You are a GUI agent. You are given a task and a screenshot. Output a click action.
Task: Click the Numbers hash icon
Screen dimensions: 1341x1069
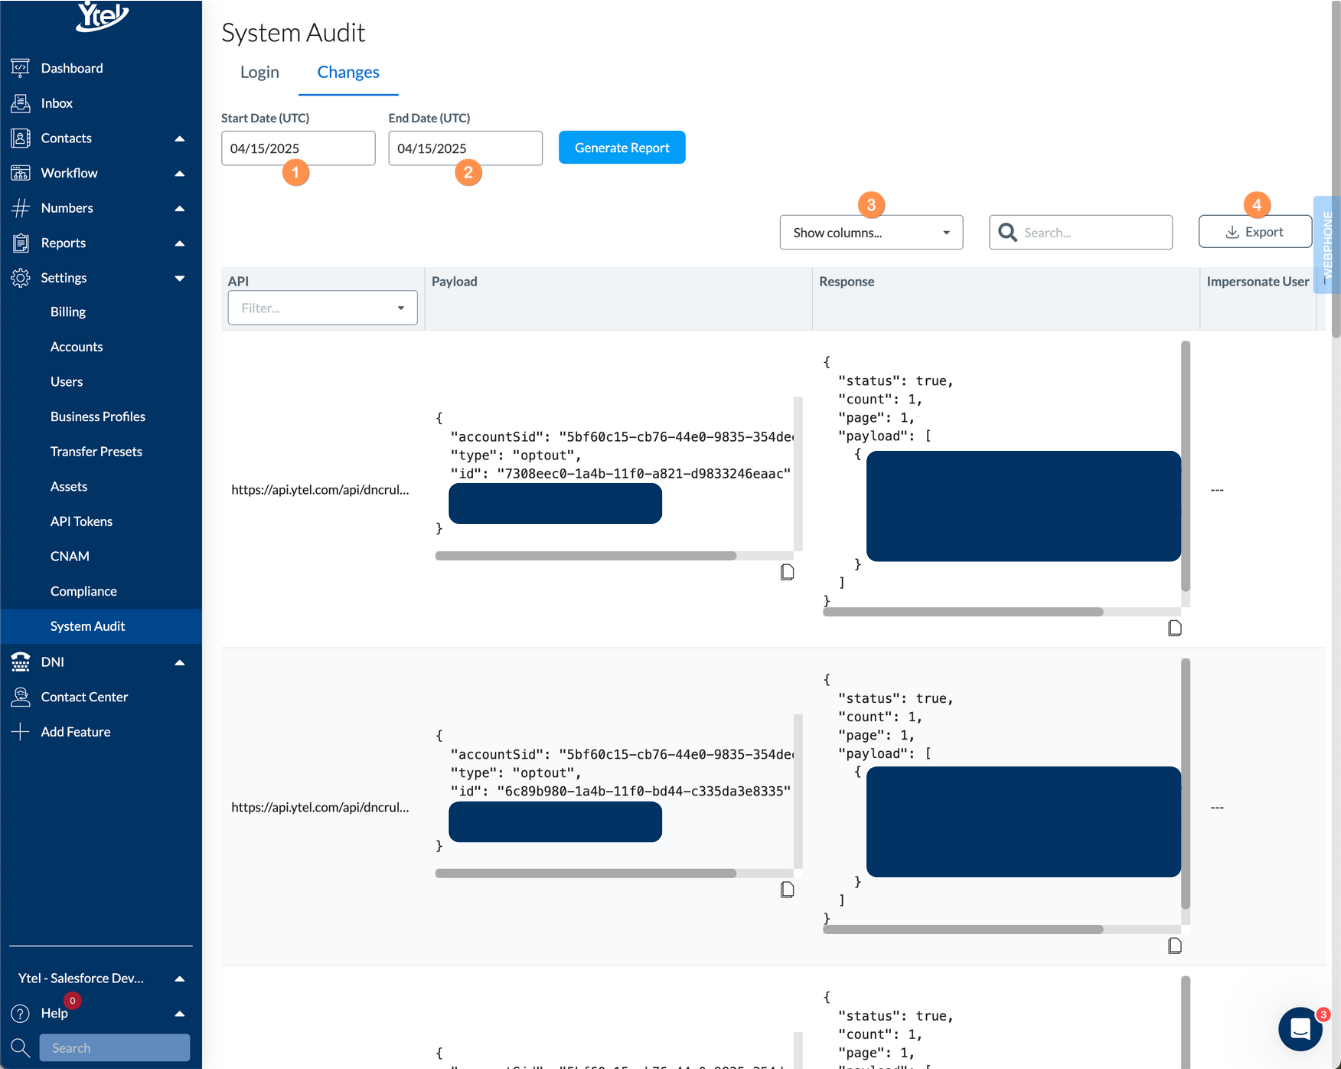20,208
